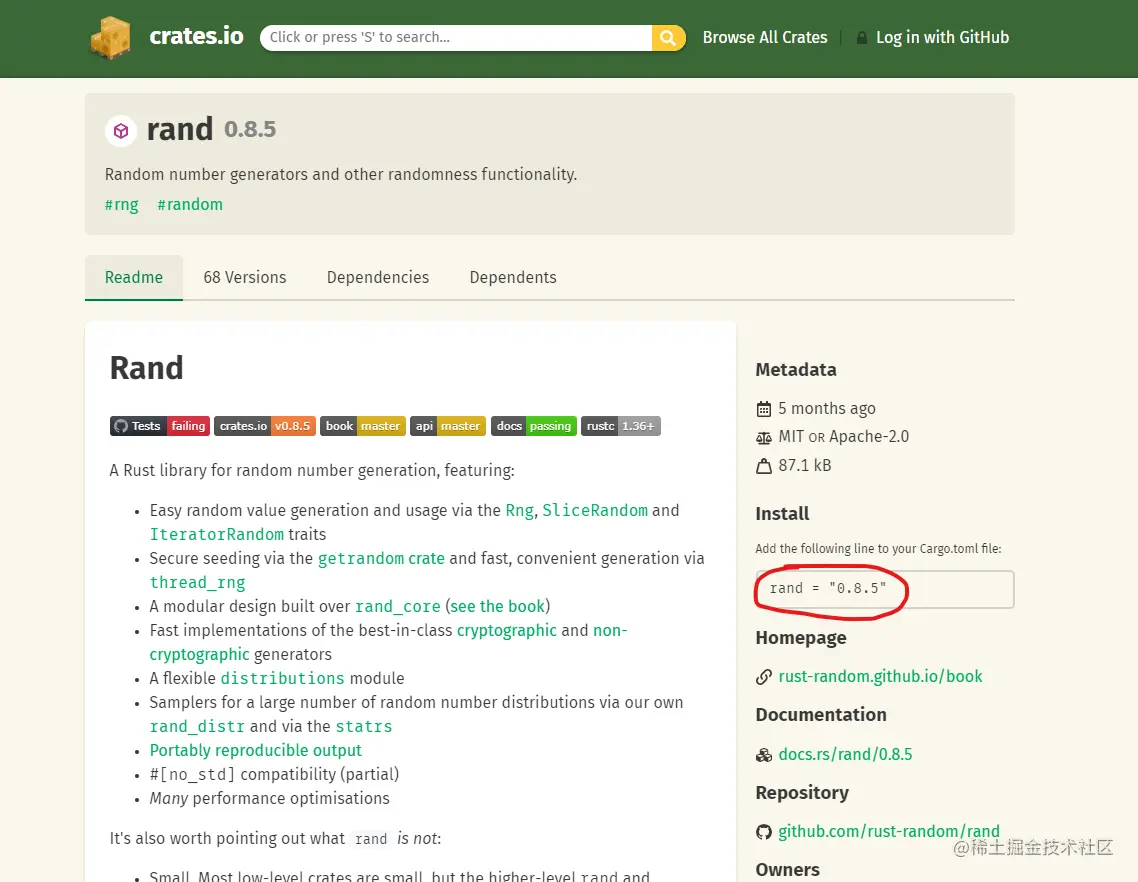Switch to the 68 Versions tab
1138x882 pixels.
(245, 277)
